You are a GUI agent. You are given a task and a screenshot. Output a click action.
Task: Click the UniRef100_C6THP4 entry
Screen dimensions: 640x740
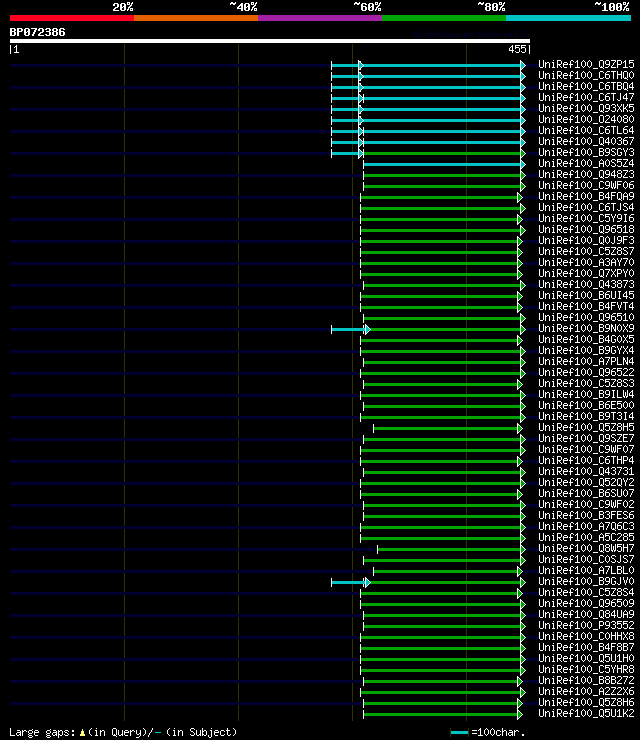[x=586, y=460]
